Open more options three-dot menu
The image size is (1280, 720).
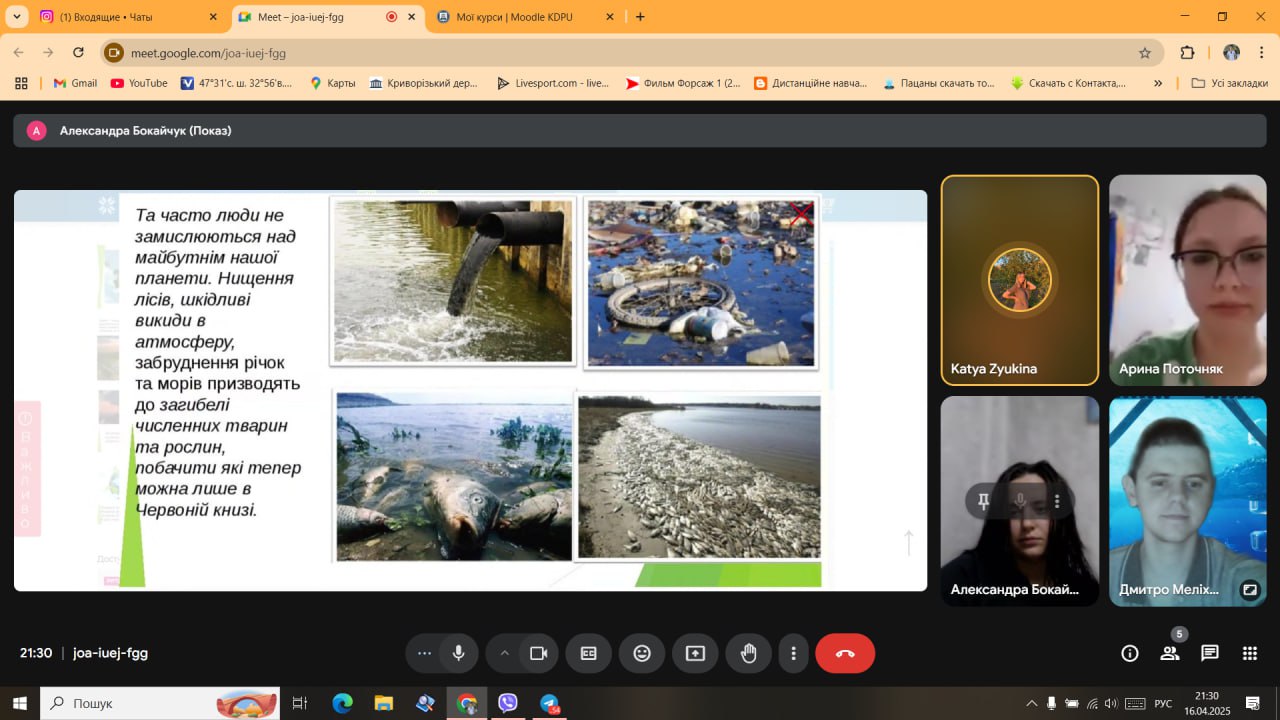pos(793,653)
